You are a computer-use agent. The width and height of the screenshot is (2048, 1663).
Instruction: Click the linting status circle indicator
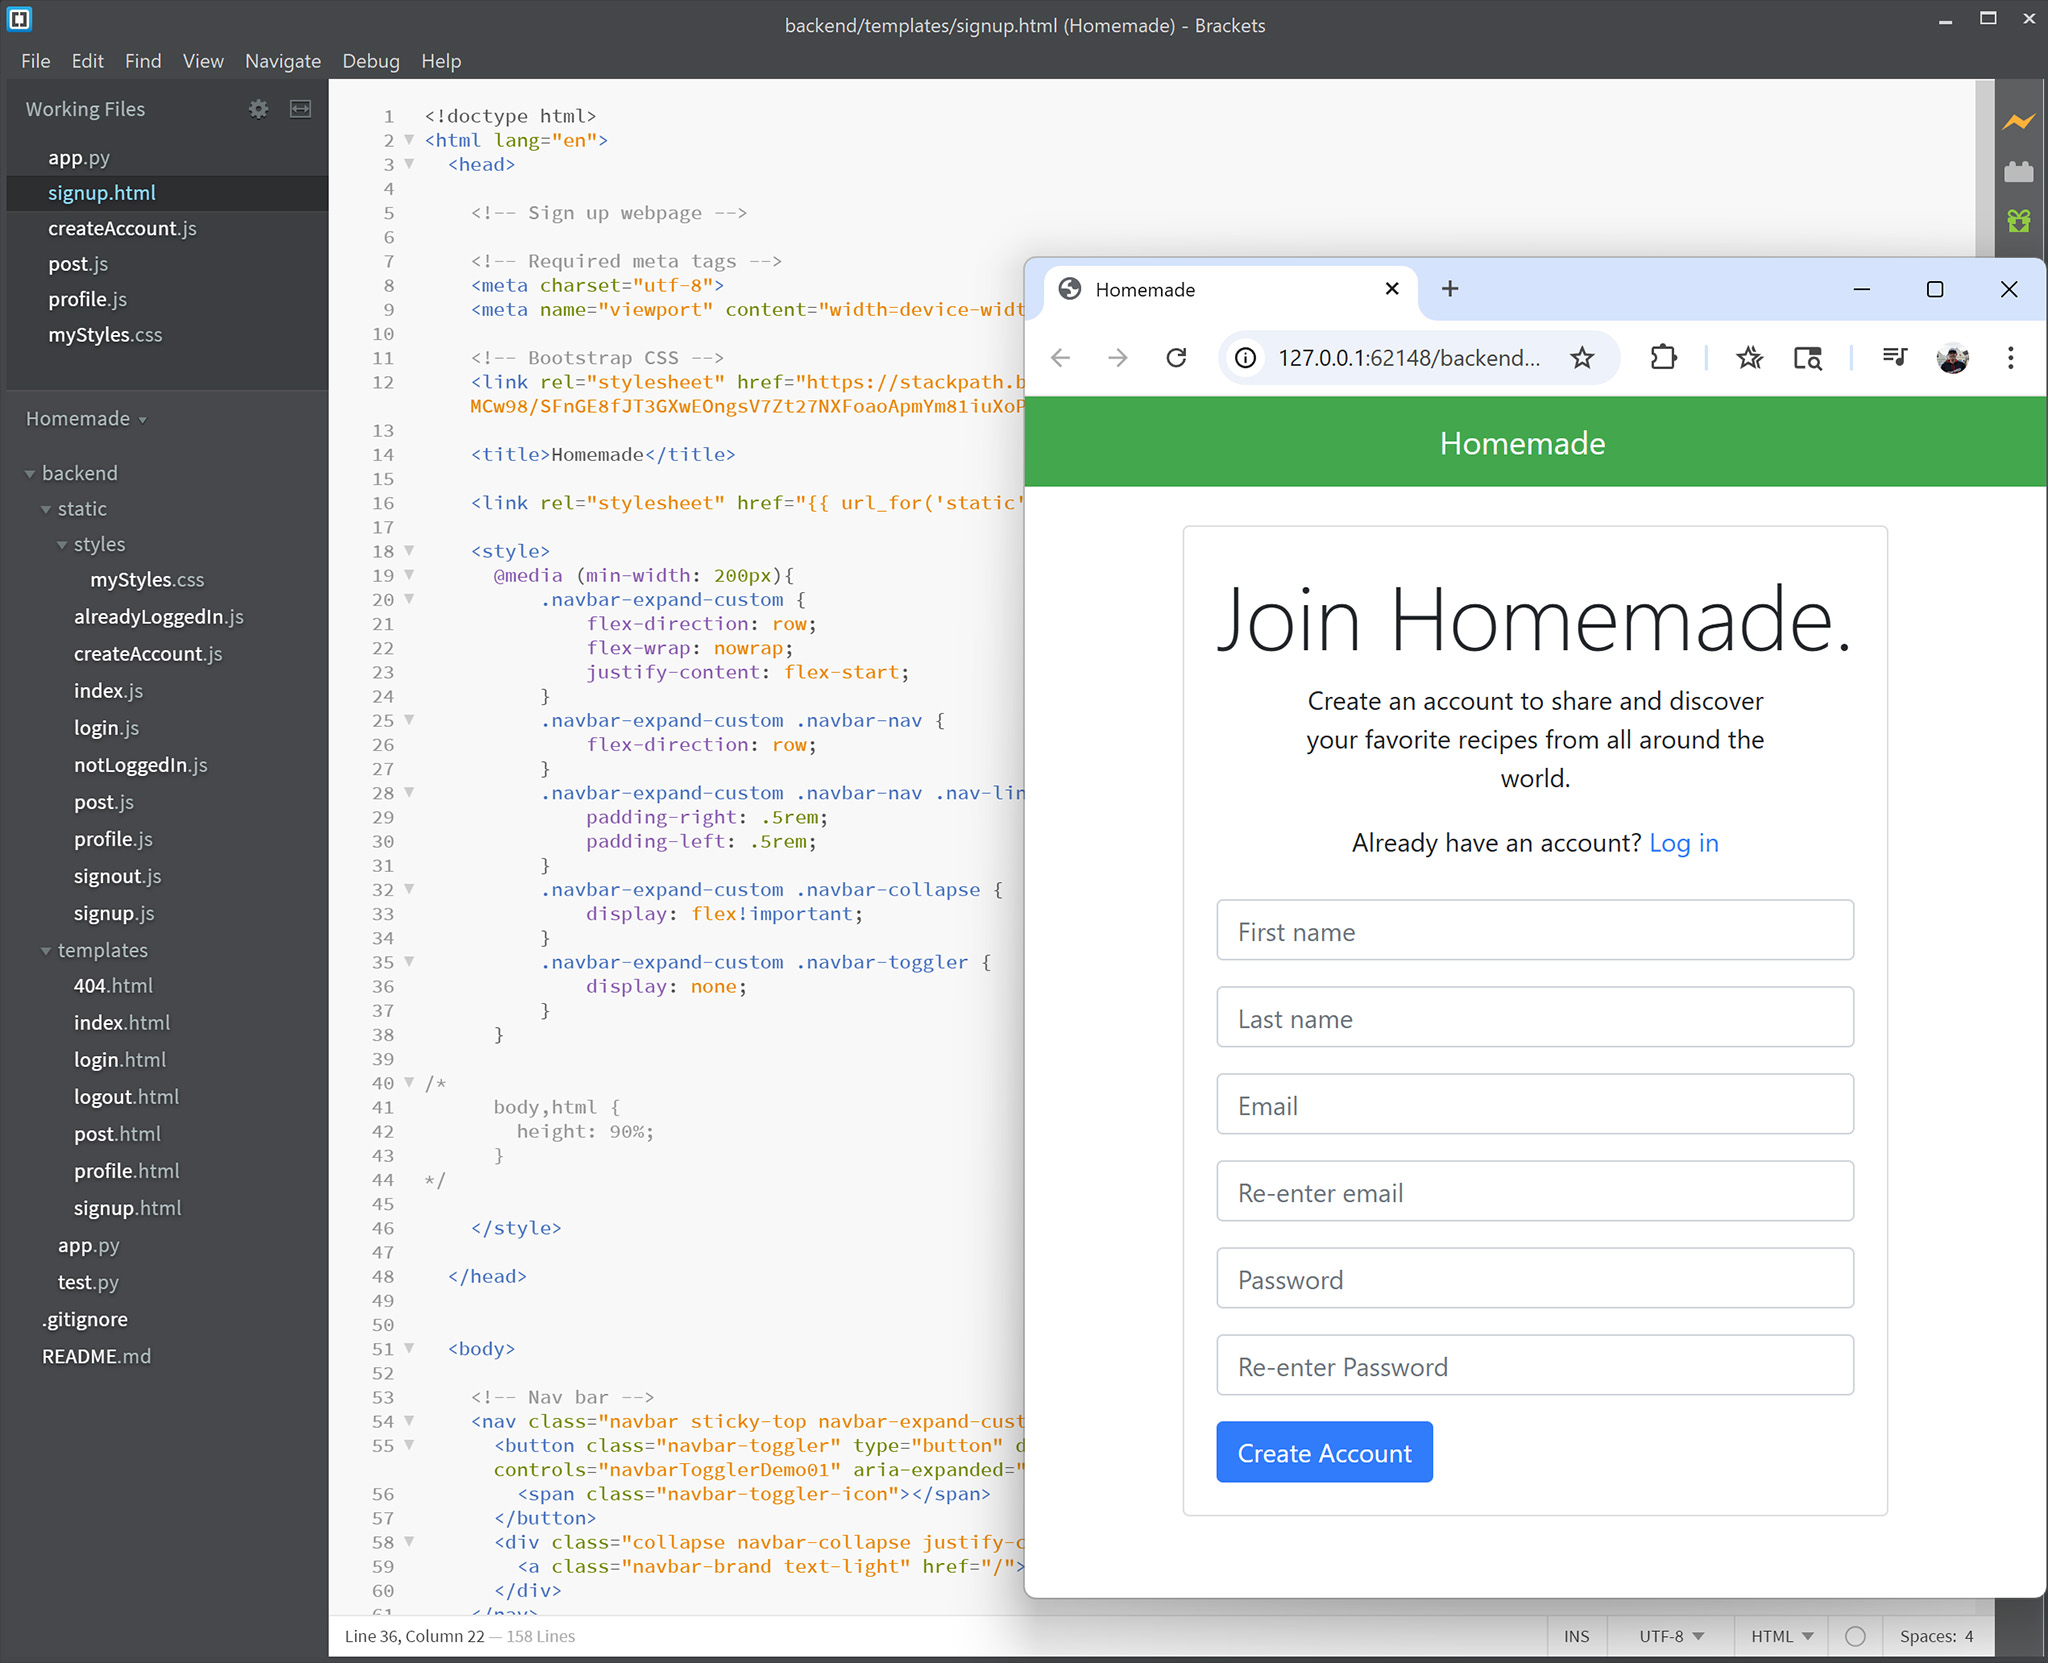(x=1855, y=1636)
